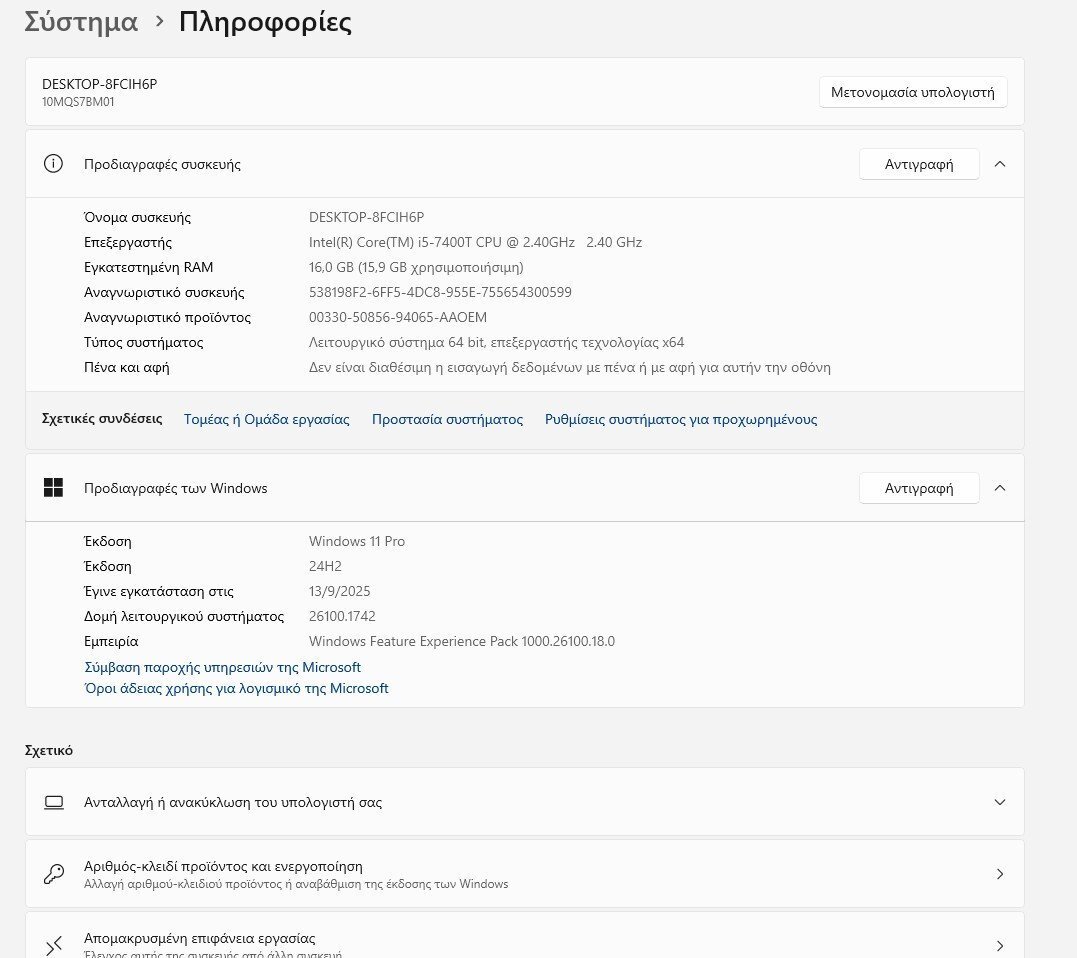Copy device specs with Αντιγραφή button
The image size is (1077, 958).
(919, 164)
